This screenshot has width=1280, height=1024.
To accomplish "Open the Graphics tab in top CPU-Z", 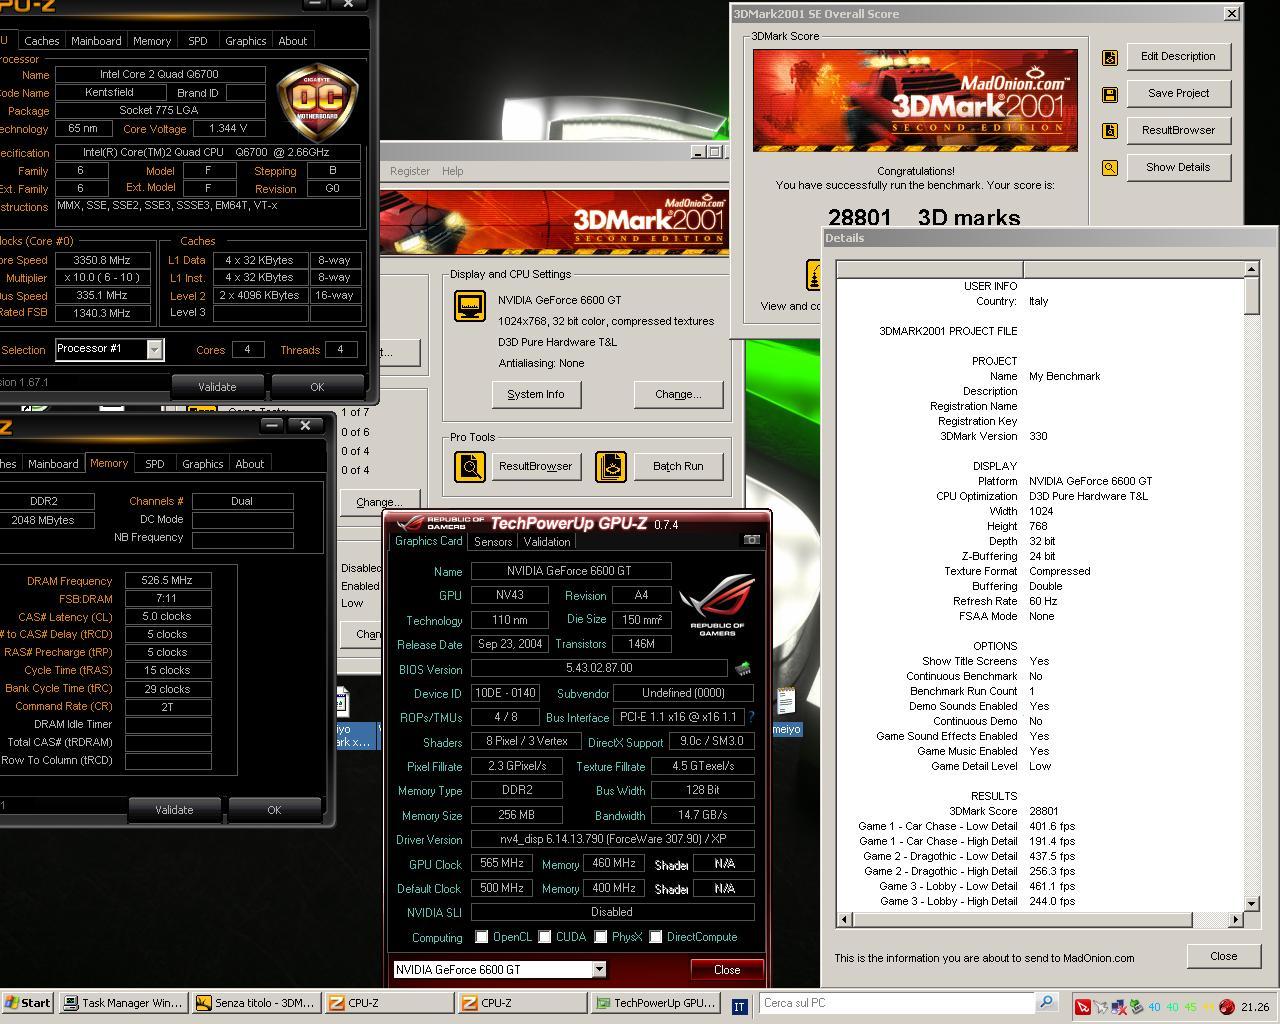I will pyautogui.click(x=245, y=41).
